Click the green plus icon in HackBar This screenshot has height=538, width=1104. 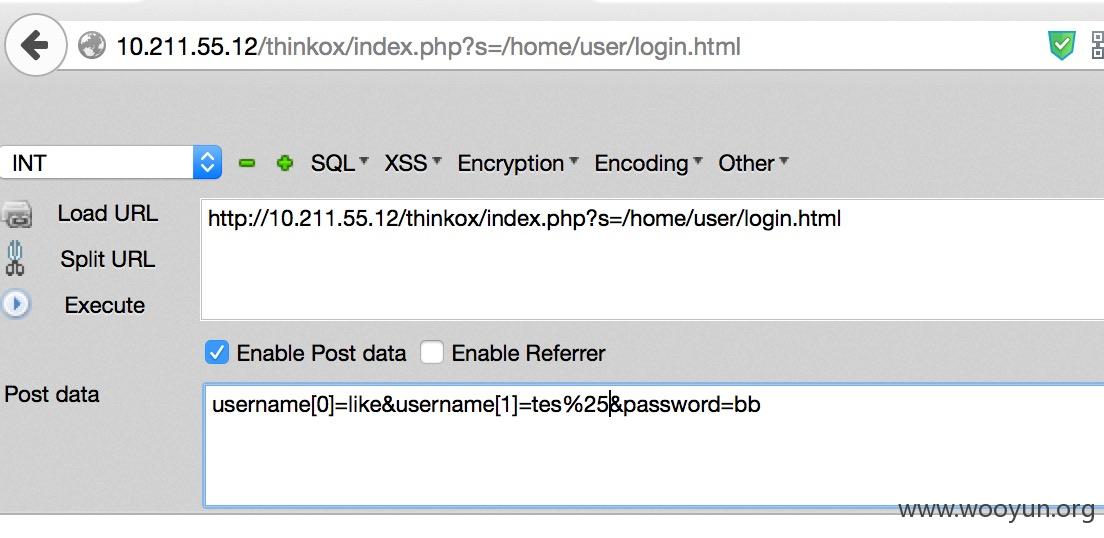[284, 163]
